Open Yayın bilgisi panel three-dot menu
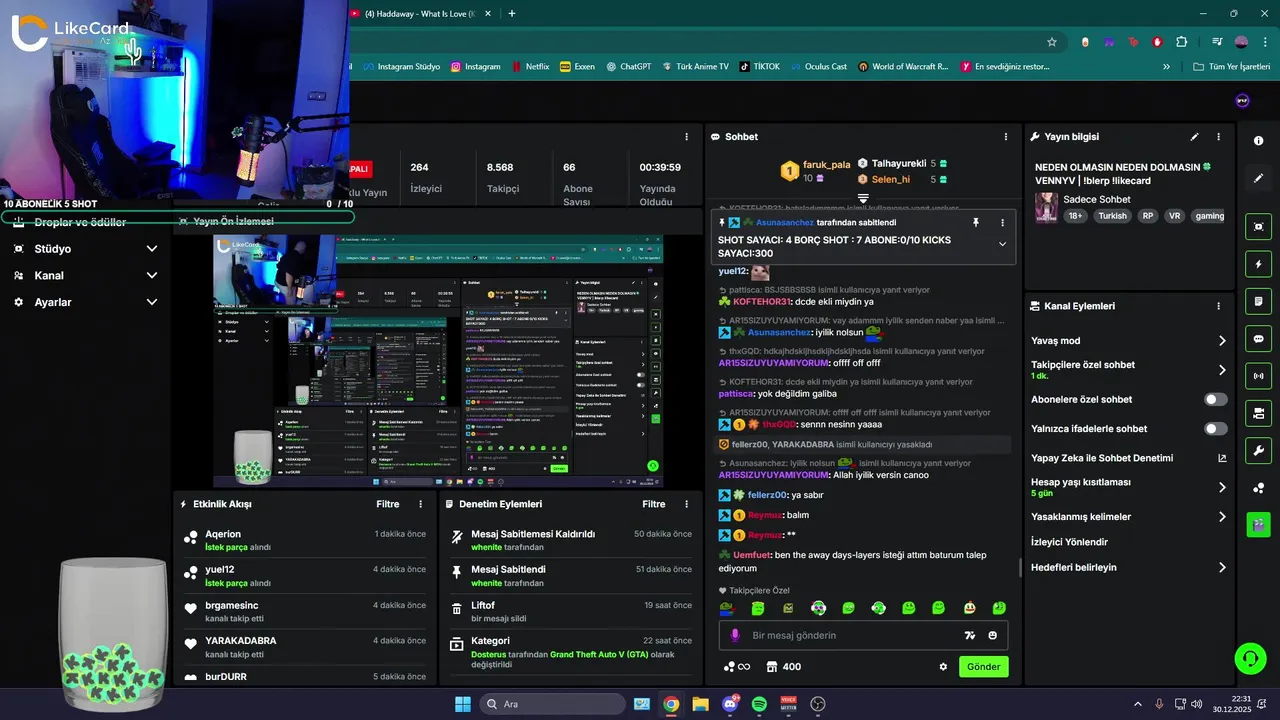This screenshot has height=720, width=1280. pos(1218,137)
